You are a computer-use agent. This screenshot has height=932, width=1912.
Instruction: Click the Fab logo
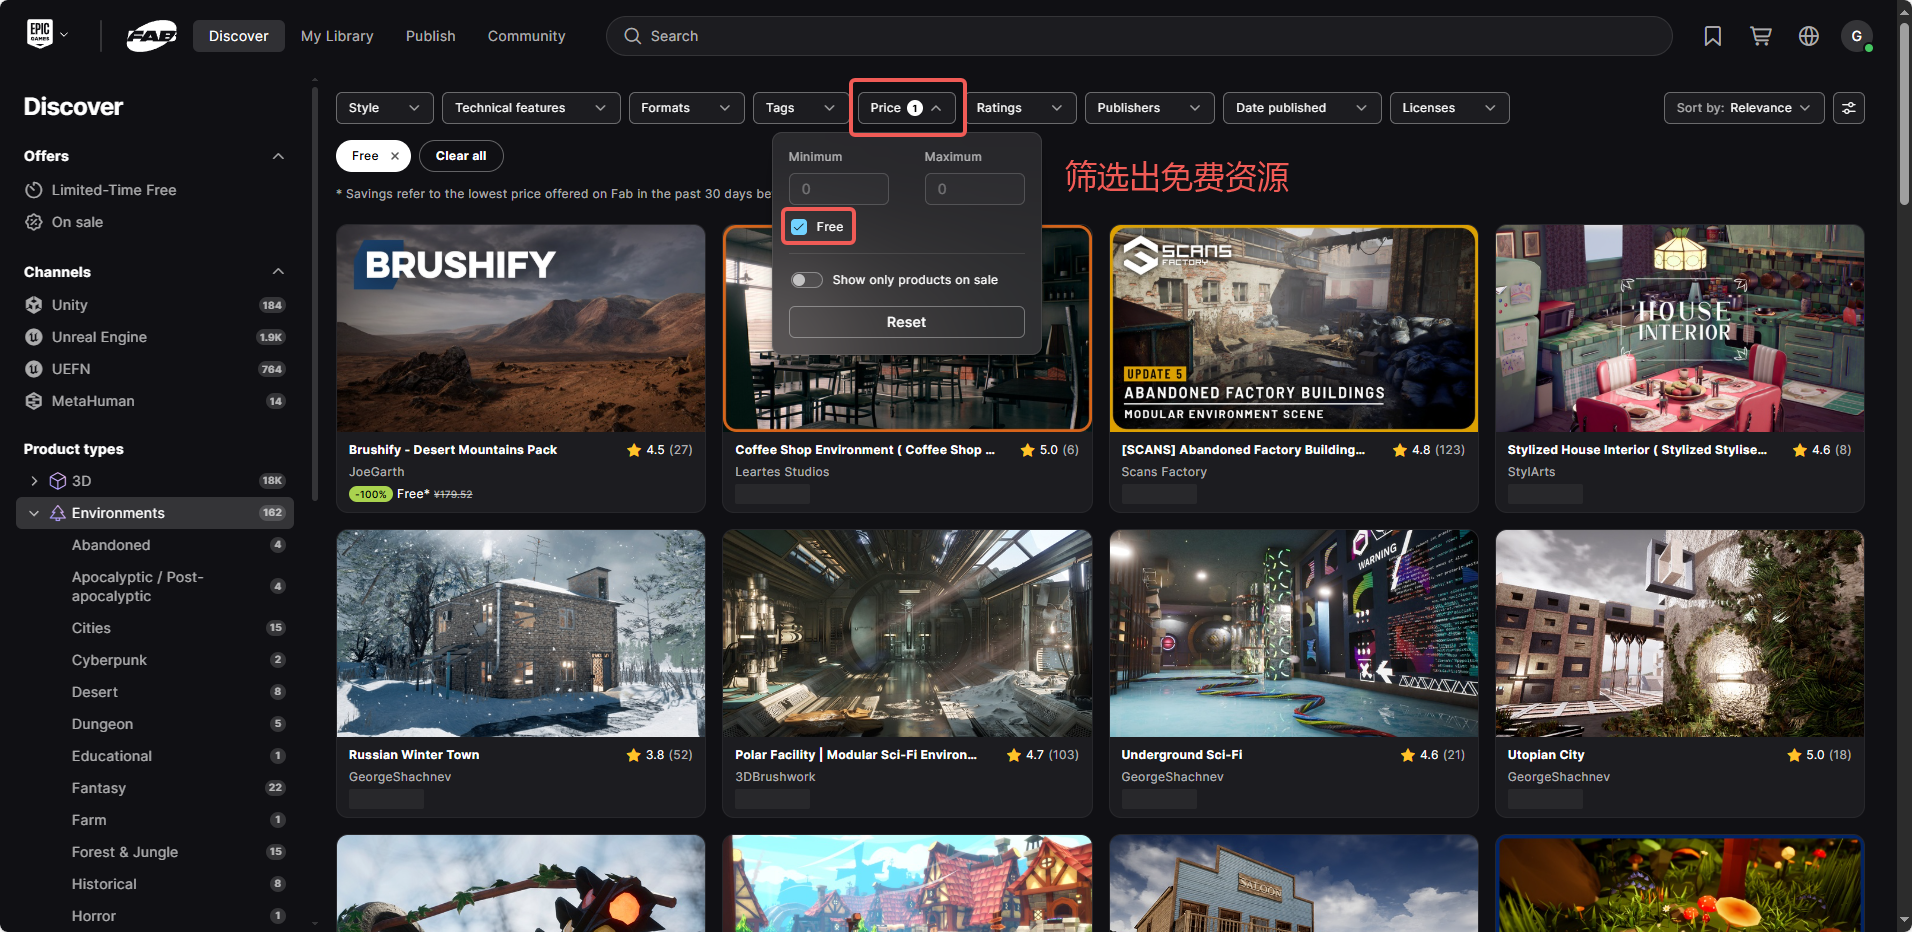(152, 36)
